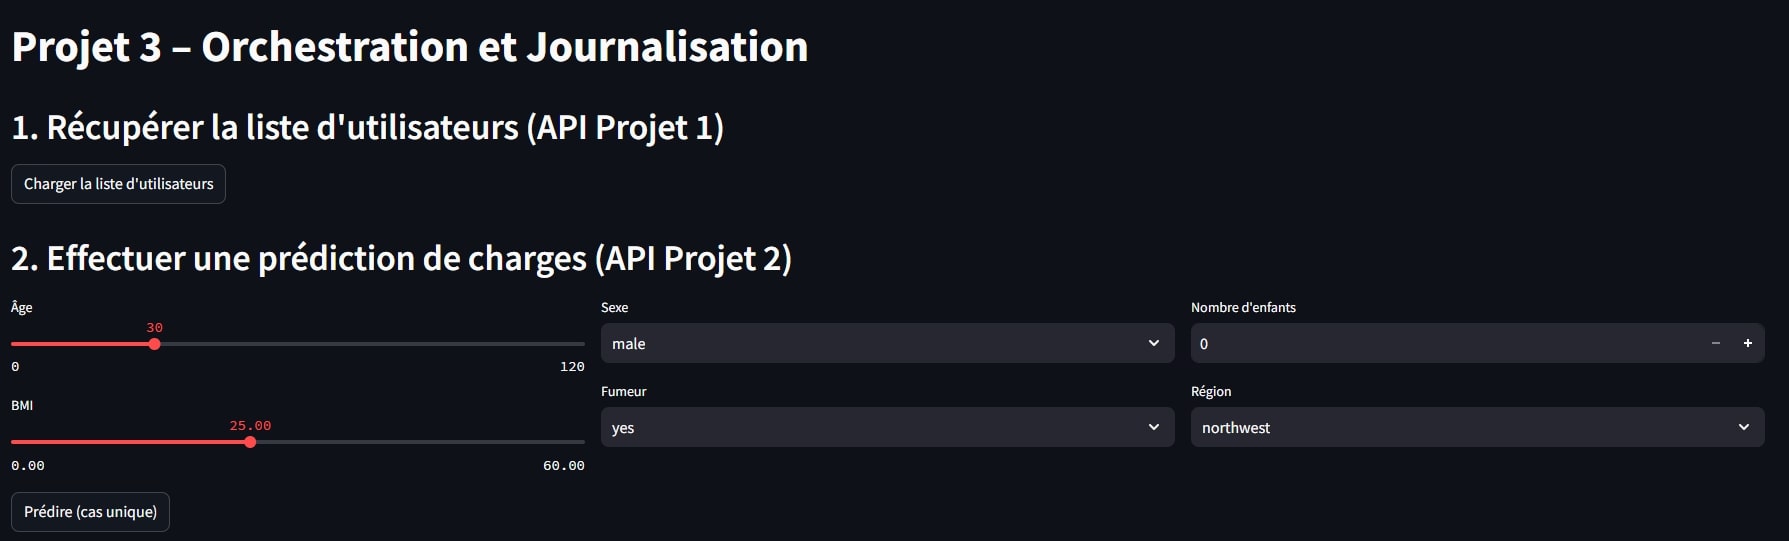Click the Nombre d'enfants number field
This screenshot has height=541, width=1789.
(x=1445, y=343)
